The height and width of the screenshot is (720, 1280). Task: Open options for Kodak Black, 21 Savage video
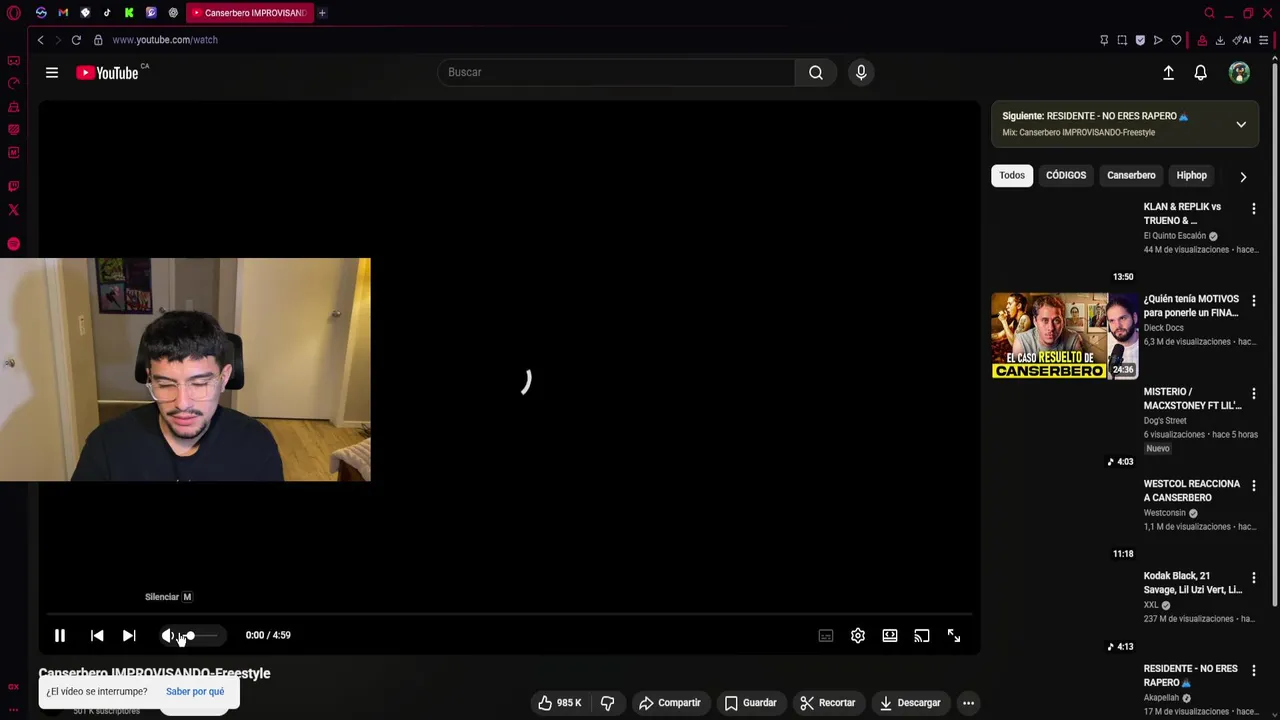coord(1254,578)
